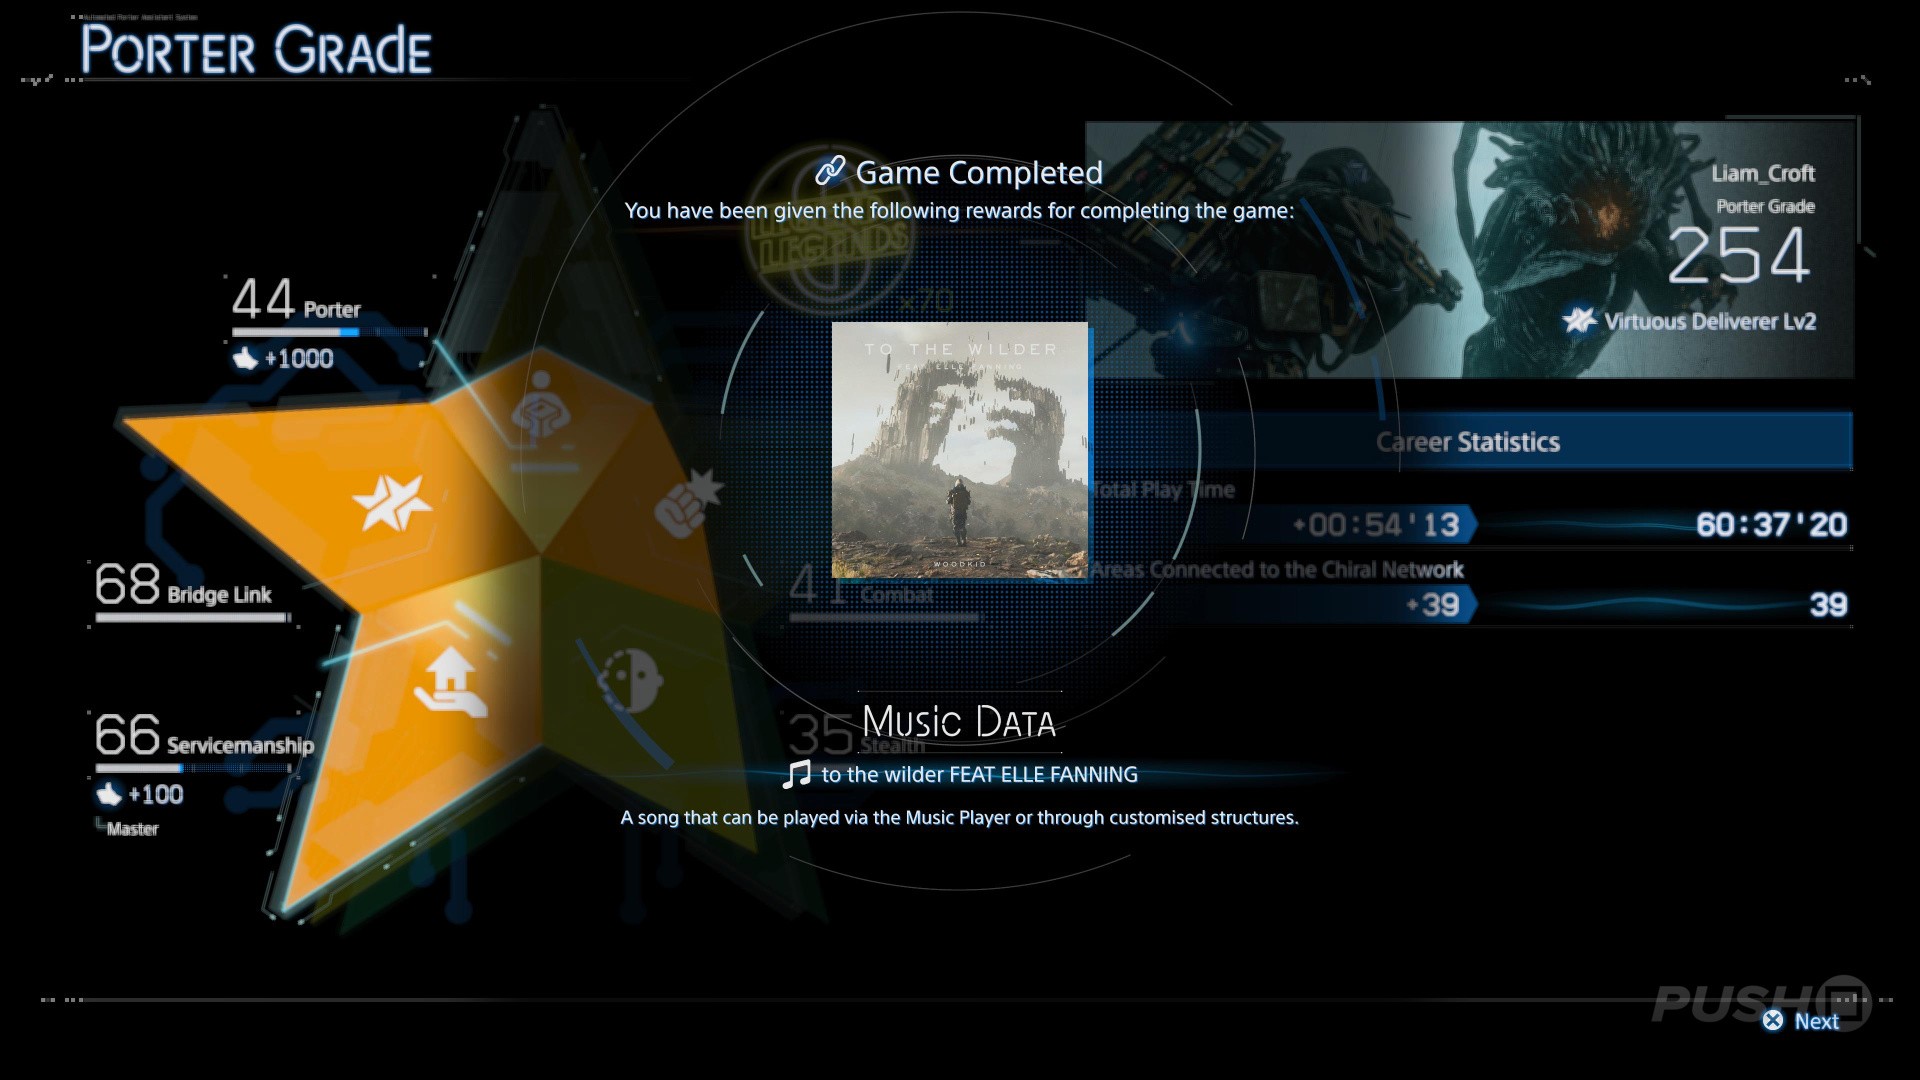Screen dimensions: 1920x1080
Task: Click the chain link icon near Game Completed
Action: 830,172
